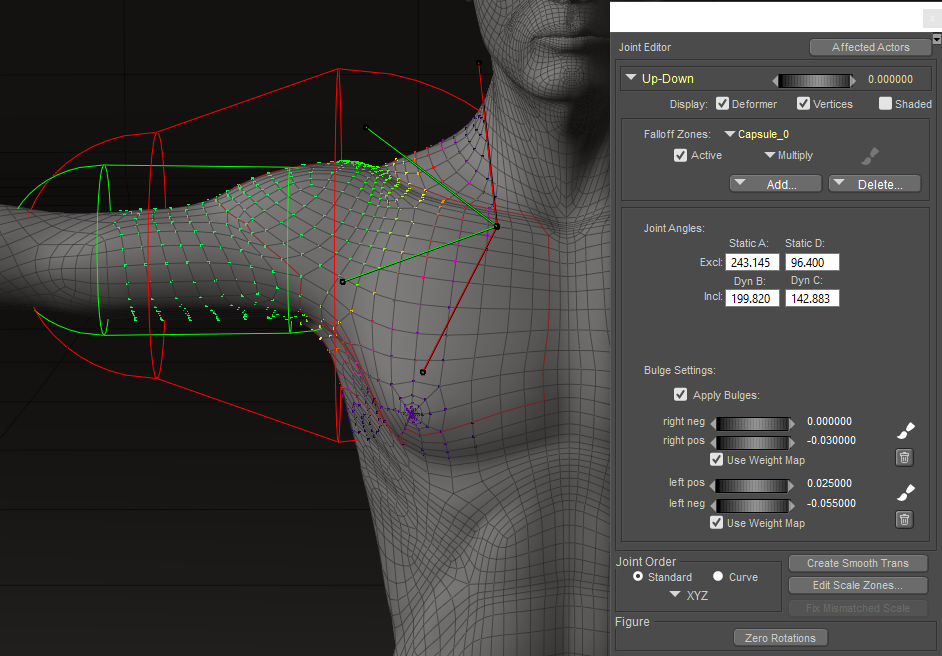Expand the Up-Down joint parameter dropdown

[x=631, y=78]
